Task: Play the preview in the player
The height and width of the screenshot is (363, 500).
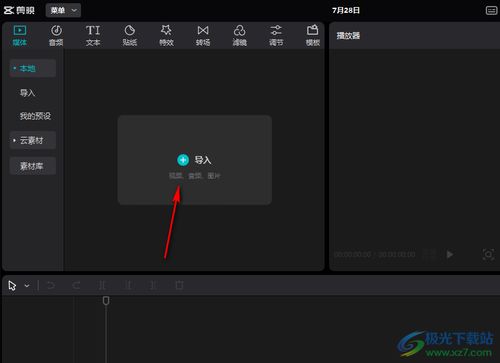Action: 450,254
